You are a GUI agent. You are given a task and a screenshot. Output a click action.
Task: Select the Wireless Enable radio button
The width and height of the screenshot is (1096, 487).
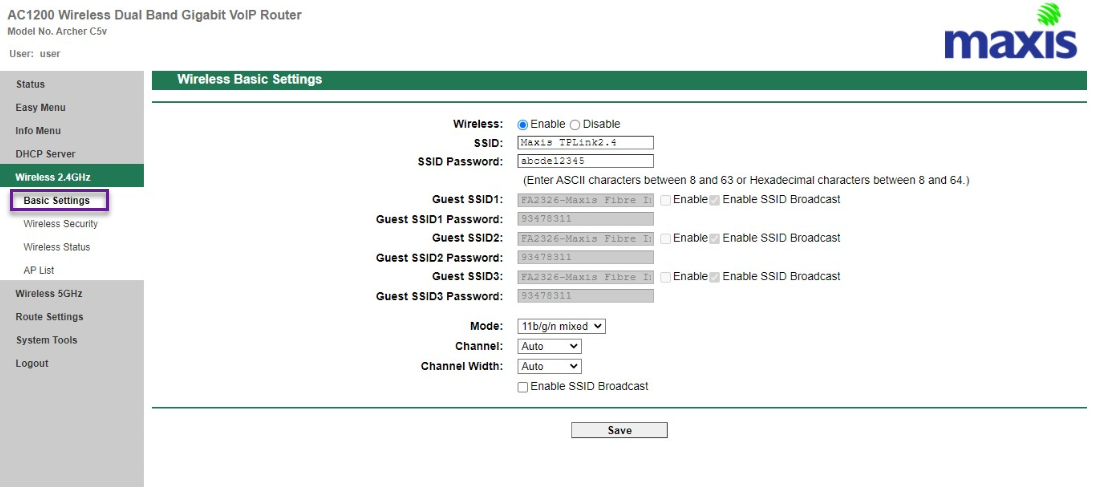click(523, 125)
